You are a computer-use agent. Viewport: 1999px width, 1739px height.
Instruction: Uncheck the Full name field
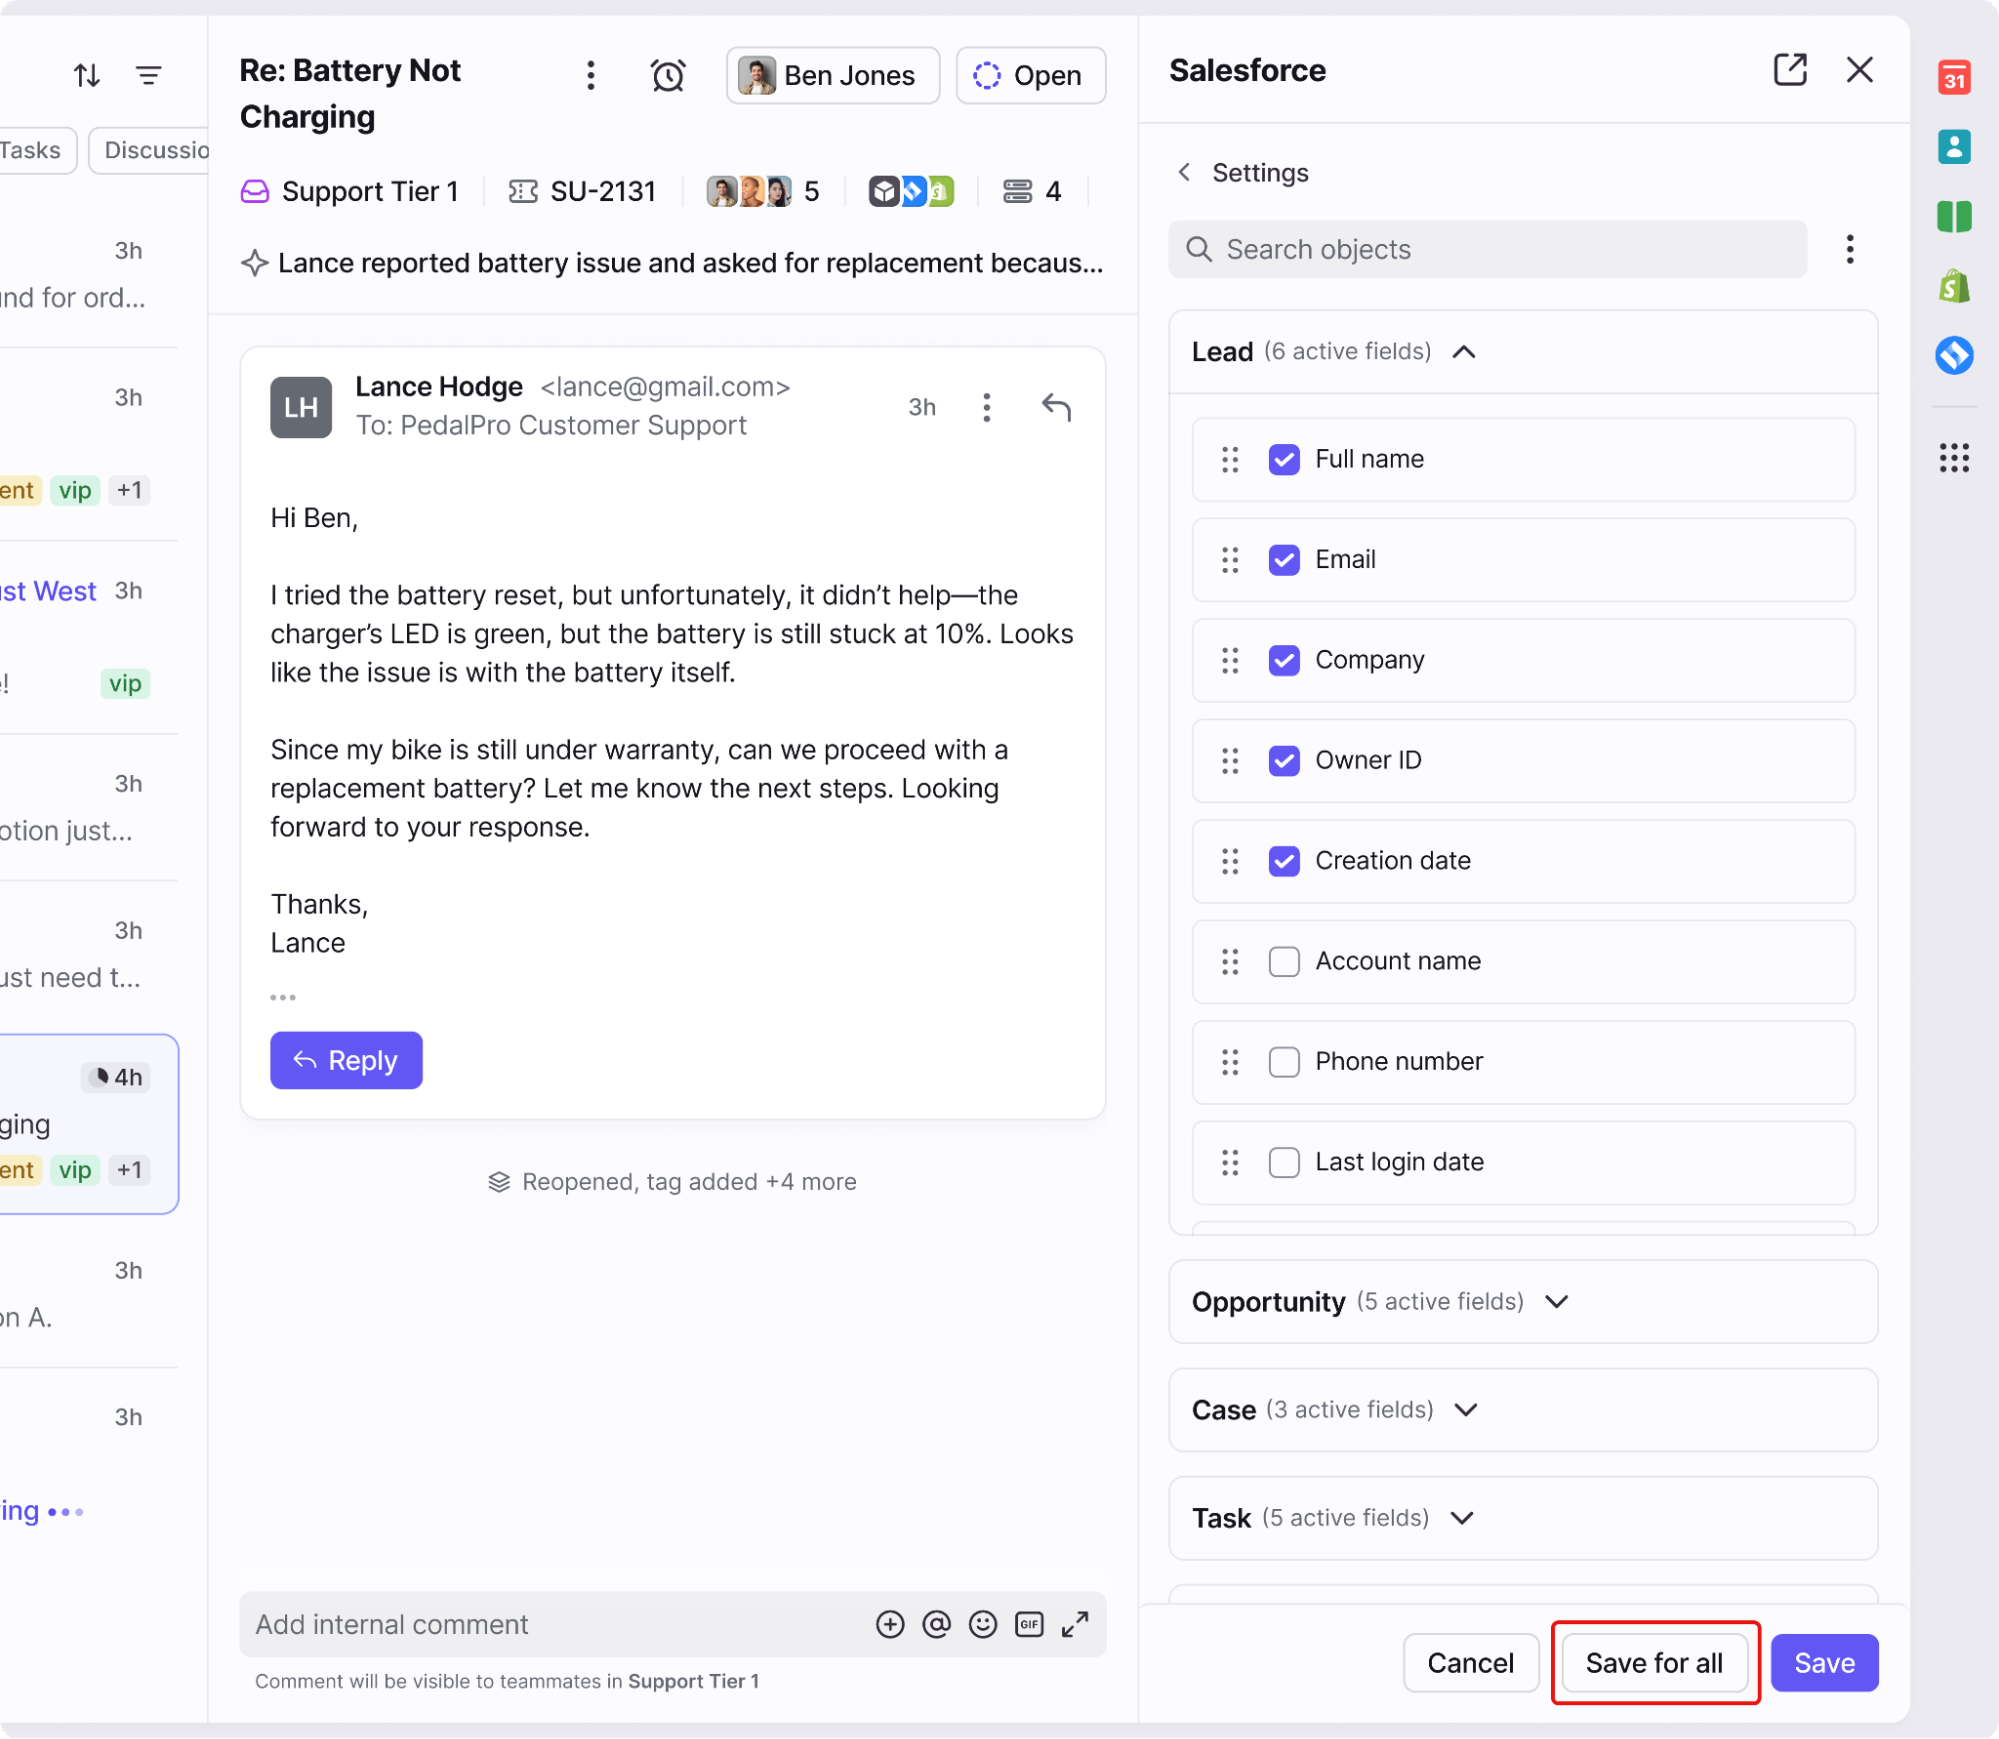1284,459
